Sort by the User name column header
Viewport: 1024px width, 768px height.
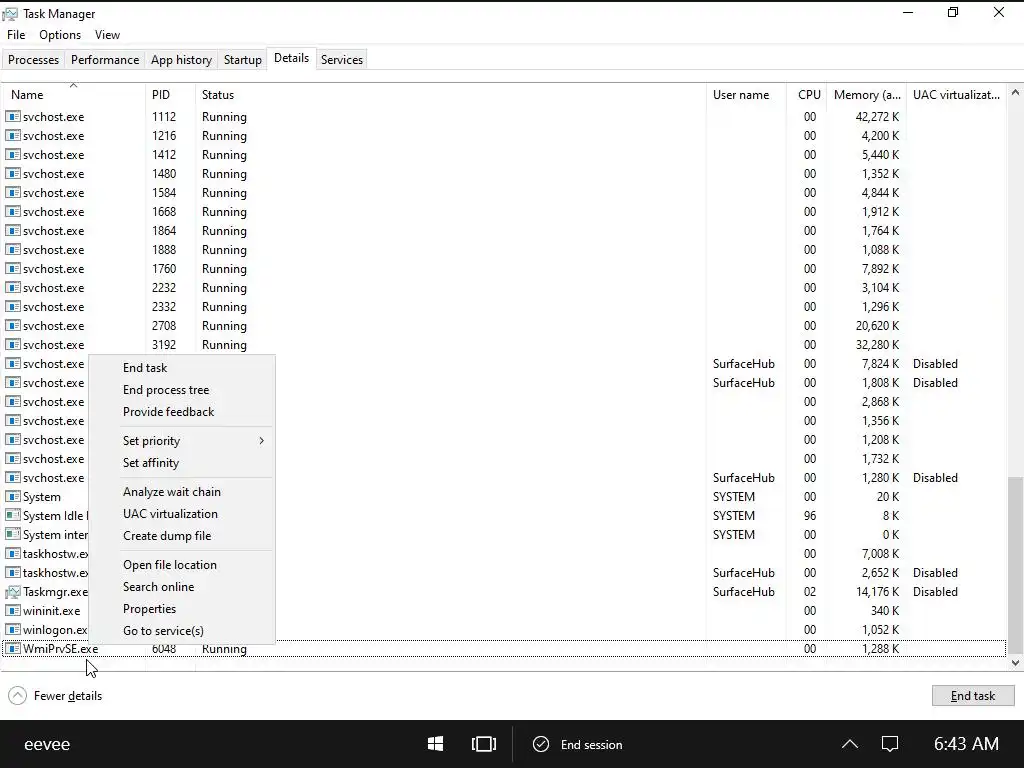[746, 95]
